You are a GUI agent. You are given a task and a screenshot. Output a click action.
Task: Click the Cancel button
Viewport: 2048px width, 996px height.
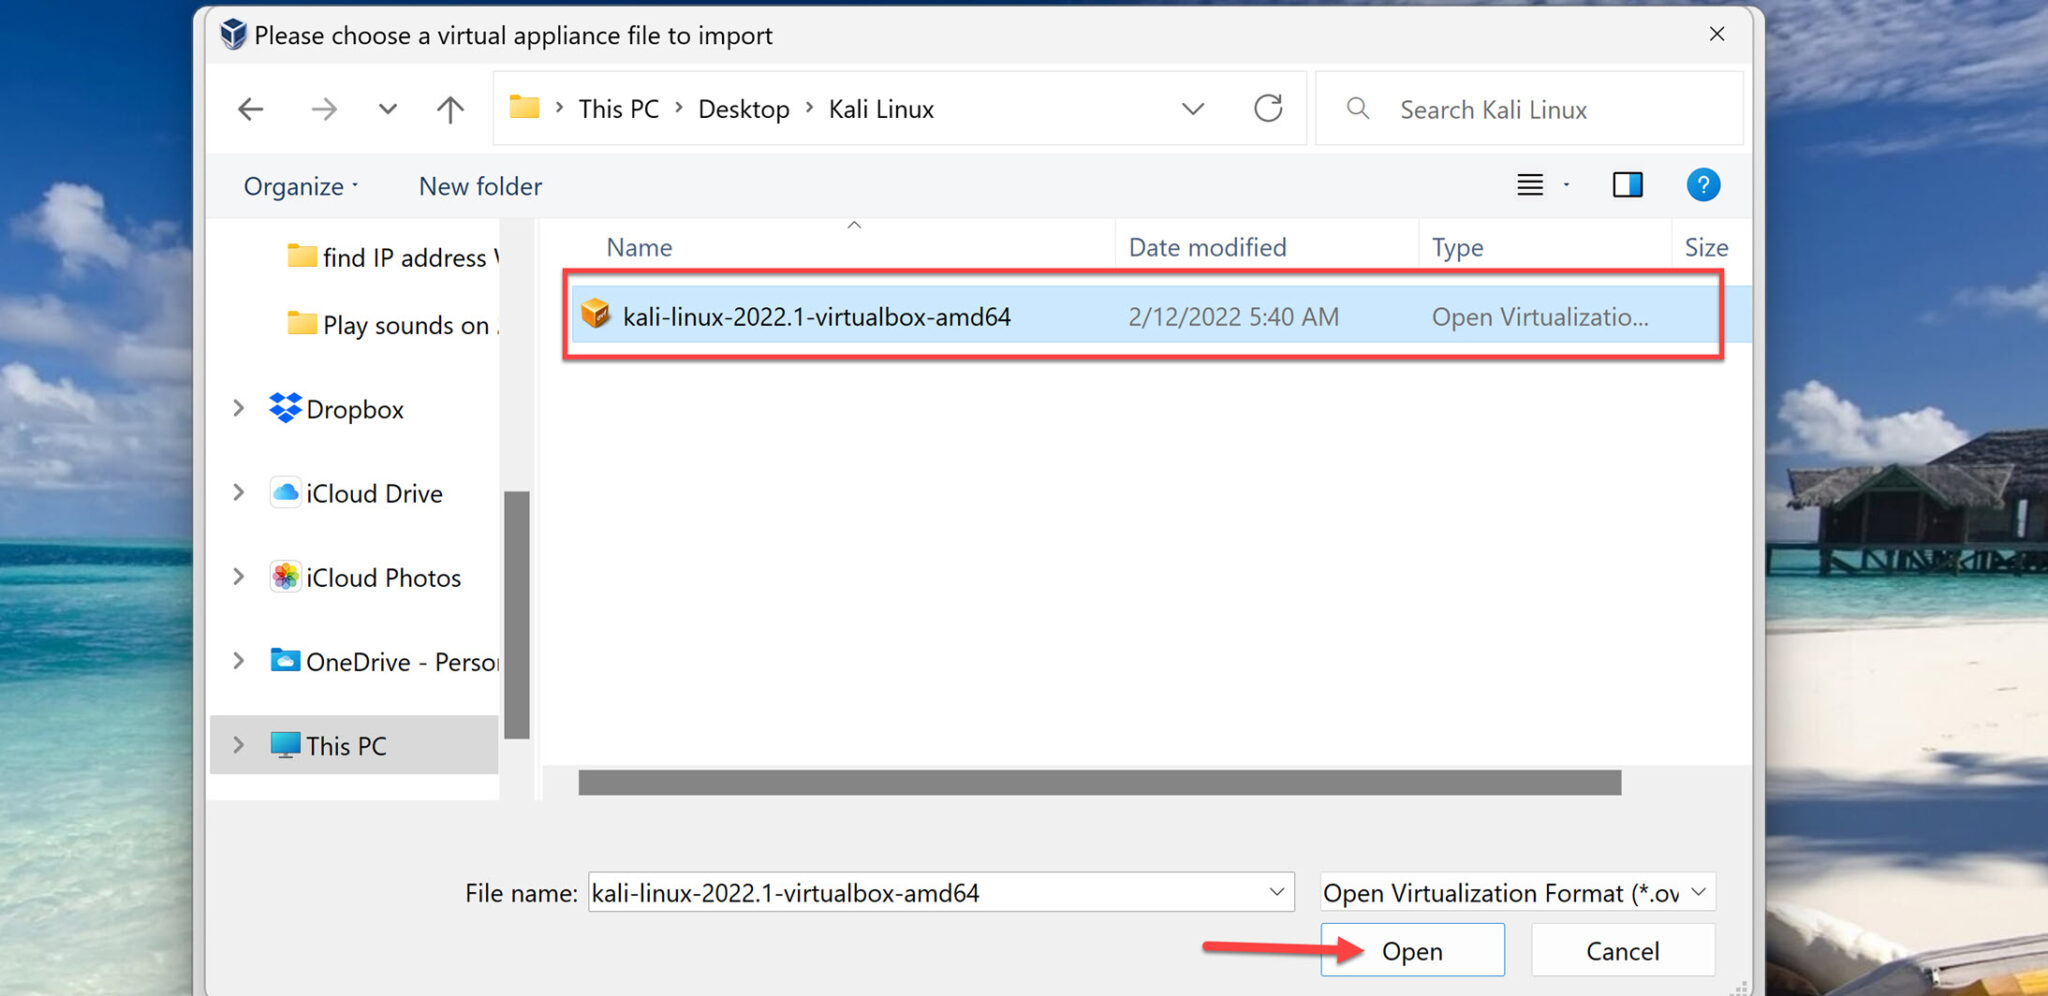pos(1622,950)
